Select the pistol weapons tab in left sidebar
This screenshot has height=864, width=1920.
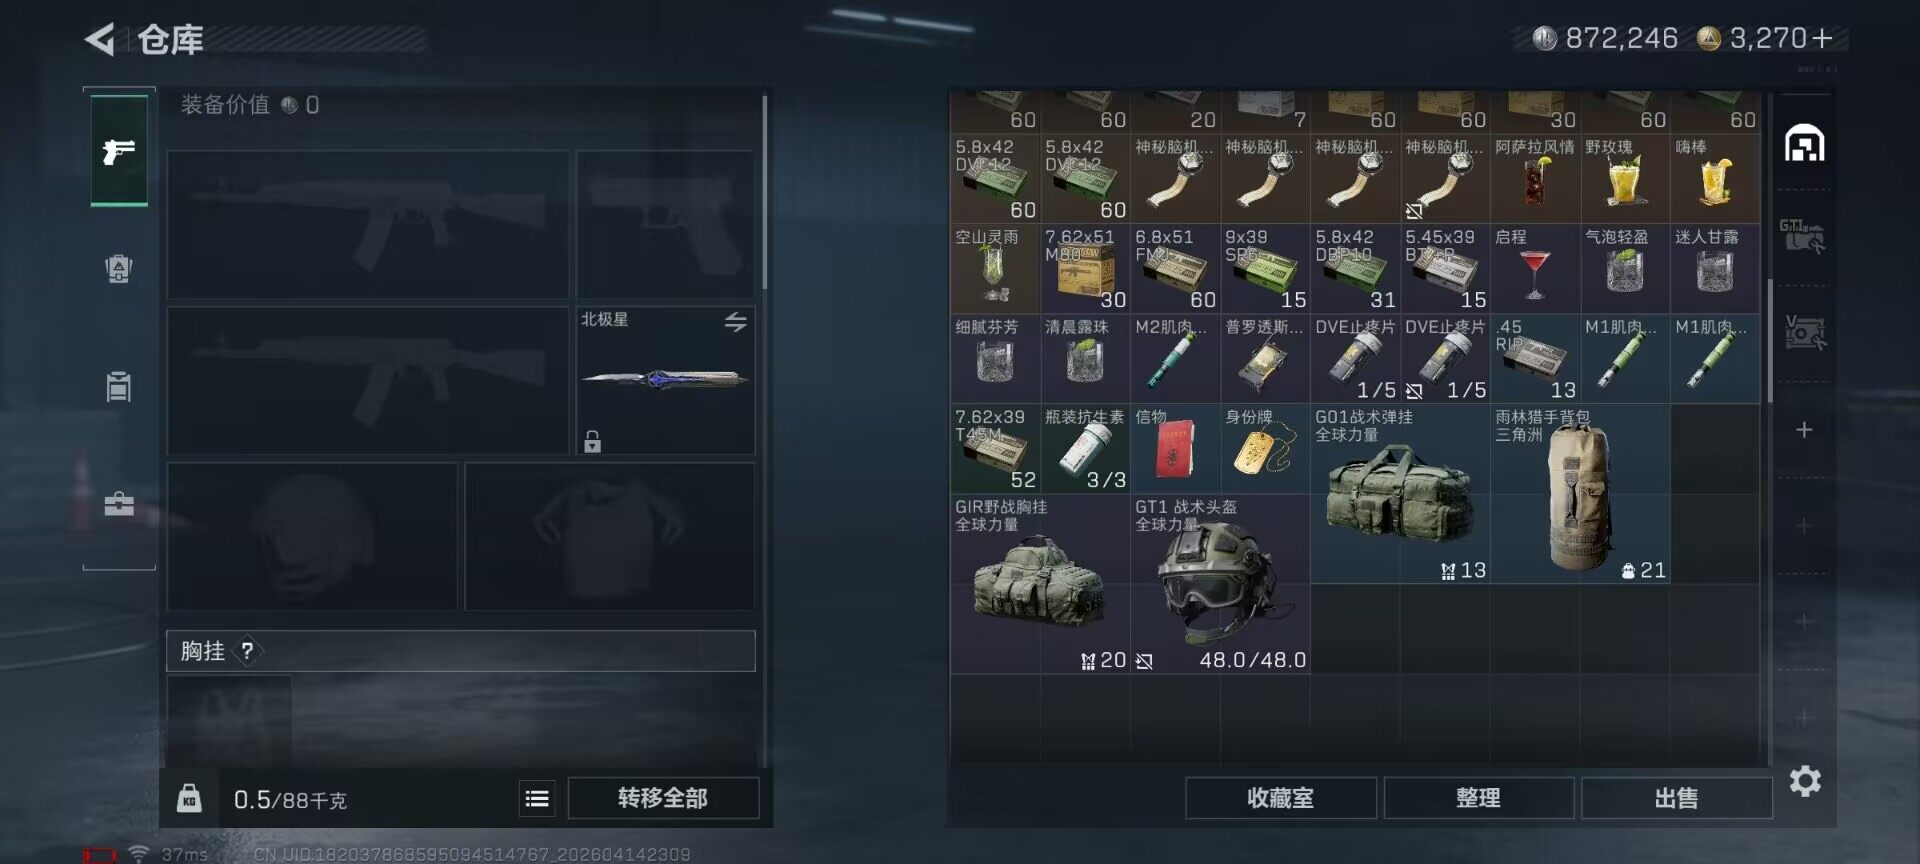[x=119, y=151]
